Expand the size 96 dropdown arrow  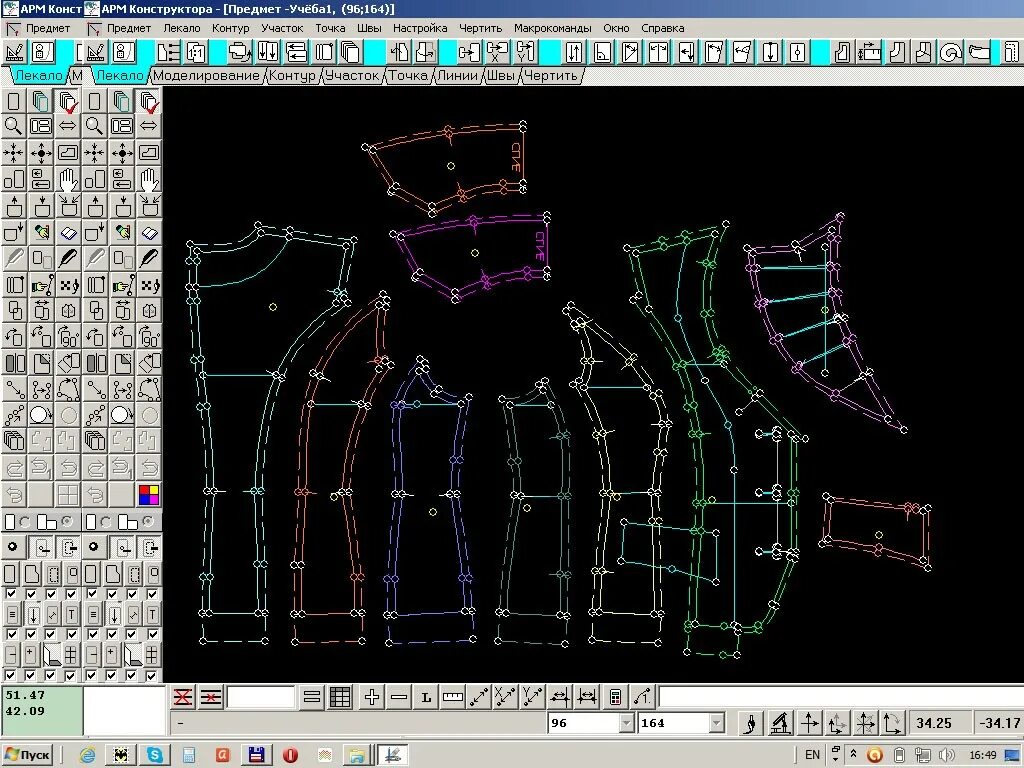626,723
